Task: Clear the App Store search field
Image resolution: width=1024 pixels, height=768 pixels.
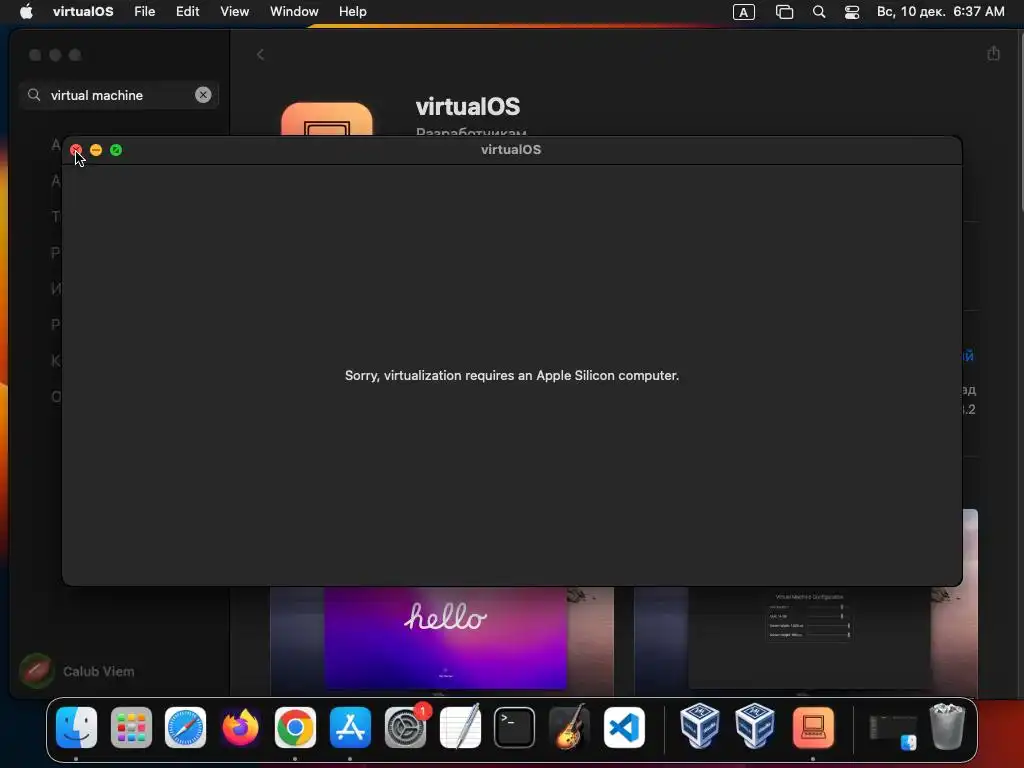Action: coord(203,95)
